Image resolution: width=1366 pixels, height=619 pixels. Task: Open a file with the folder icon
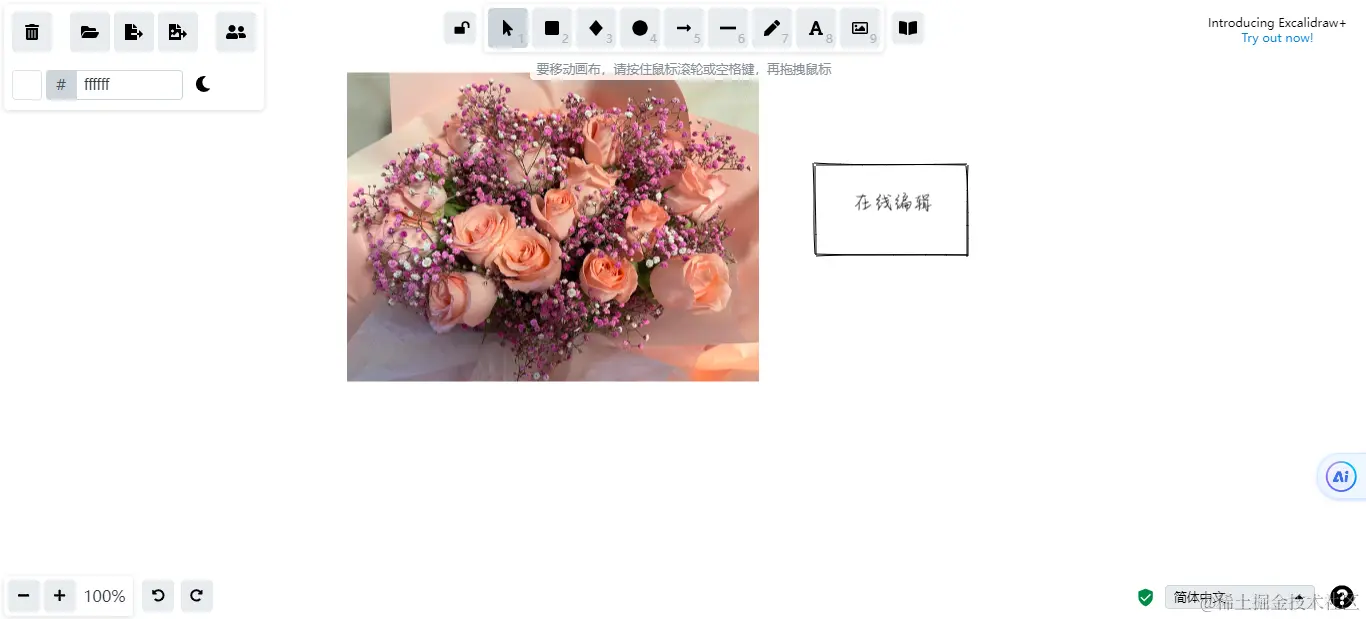click(90, 32)
